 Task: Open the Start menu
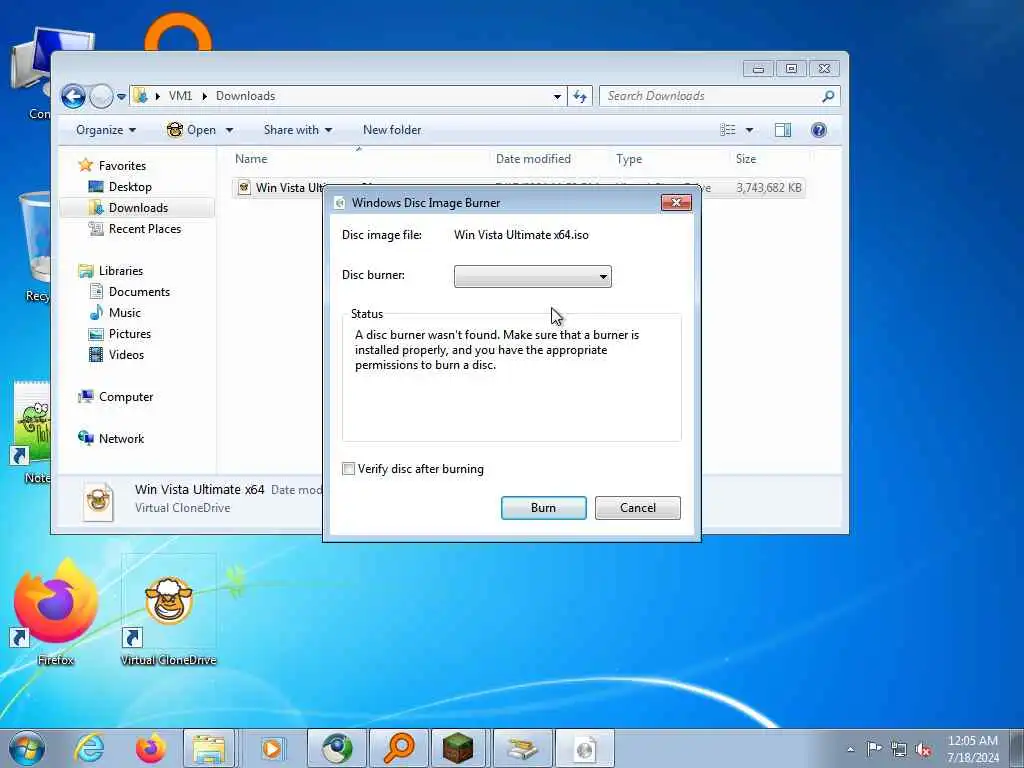pyautogui.click(x=27, y=748)
